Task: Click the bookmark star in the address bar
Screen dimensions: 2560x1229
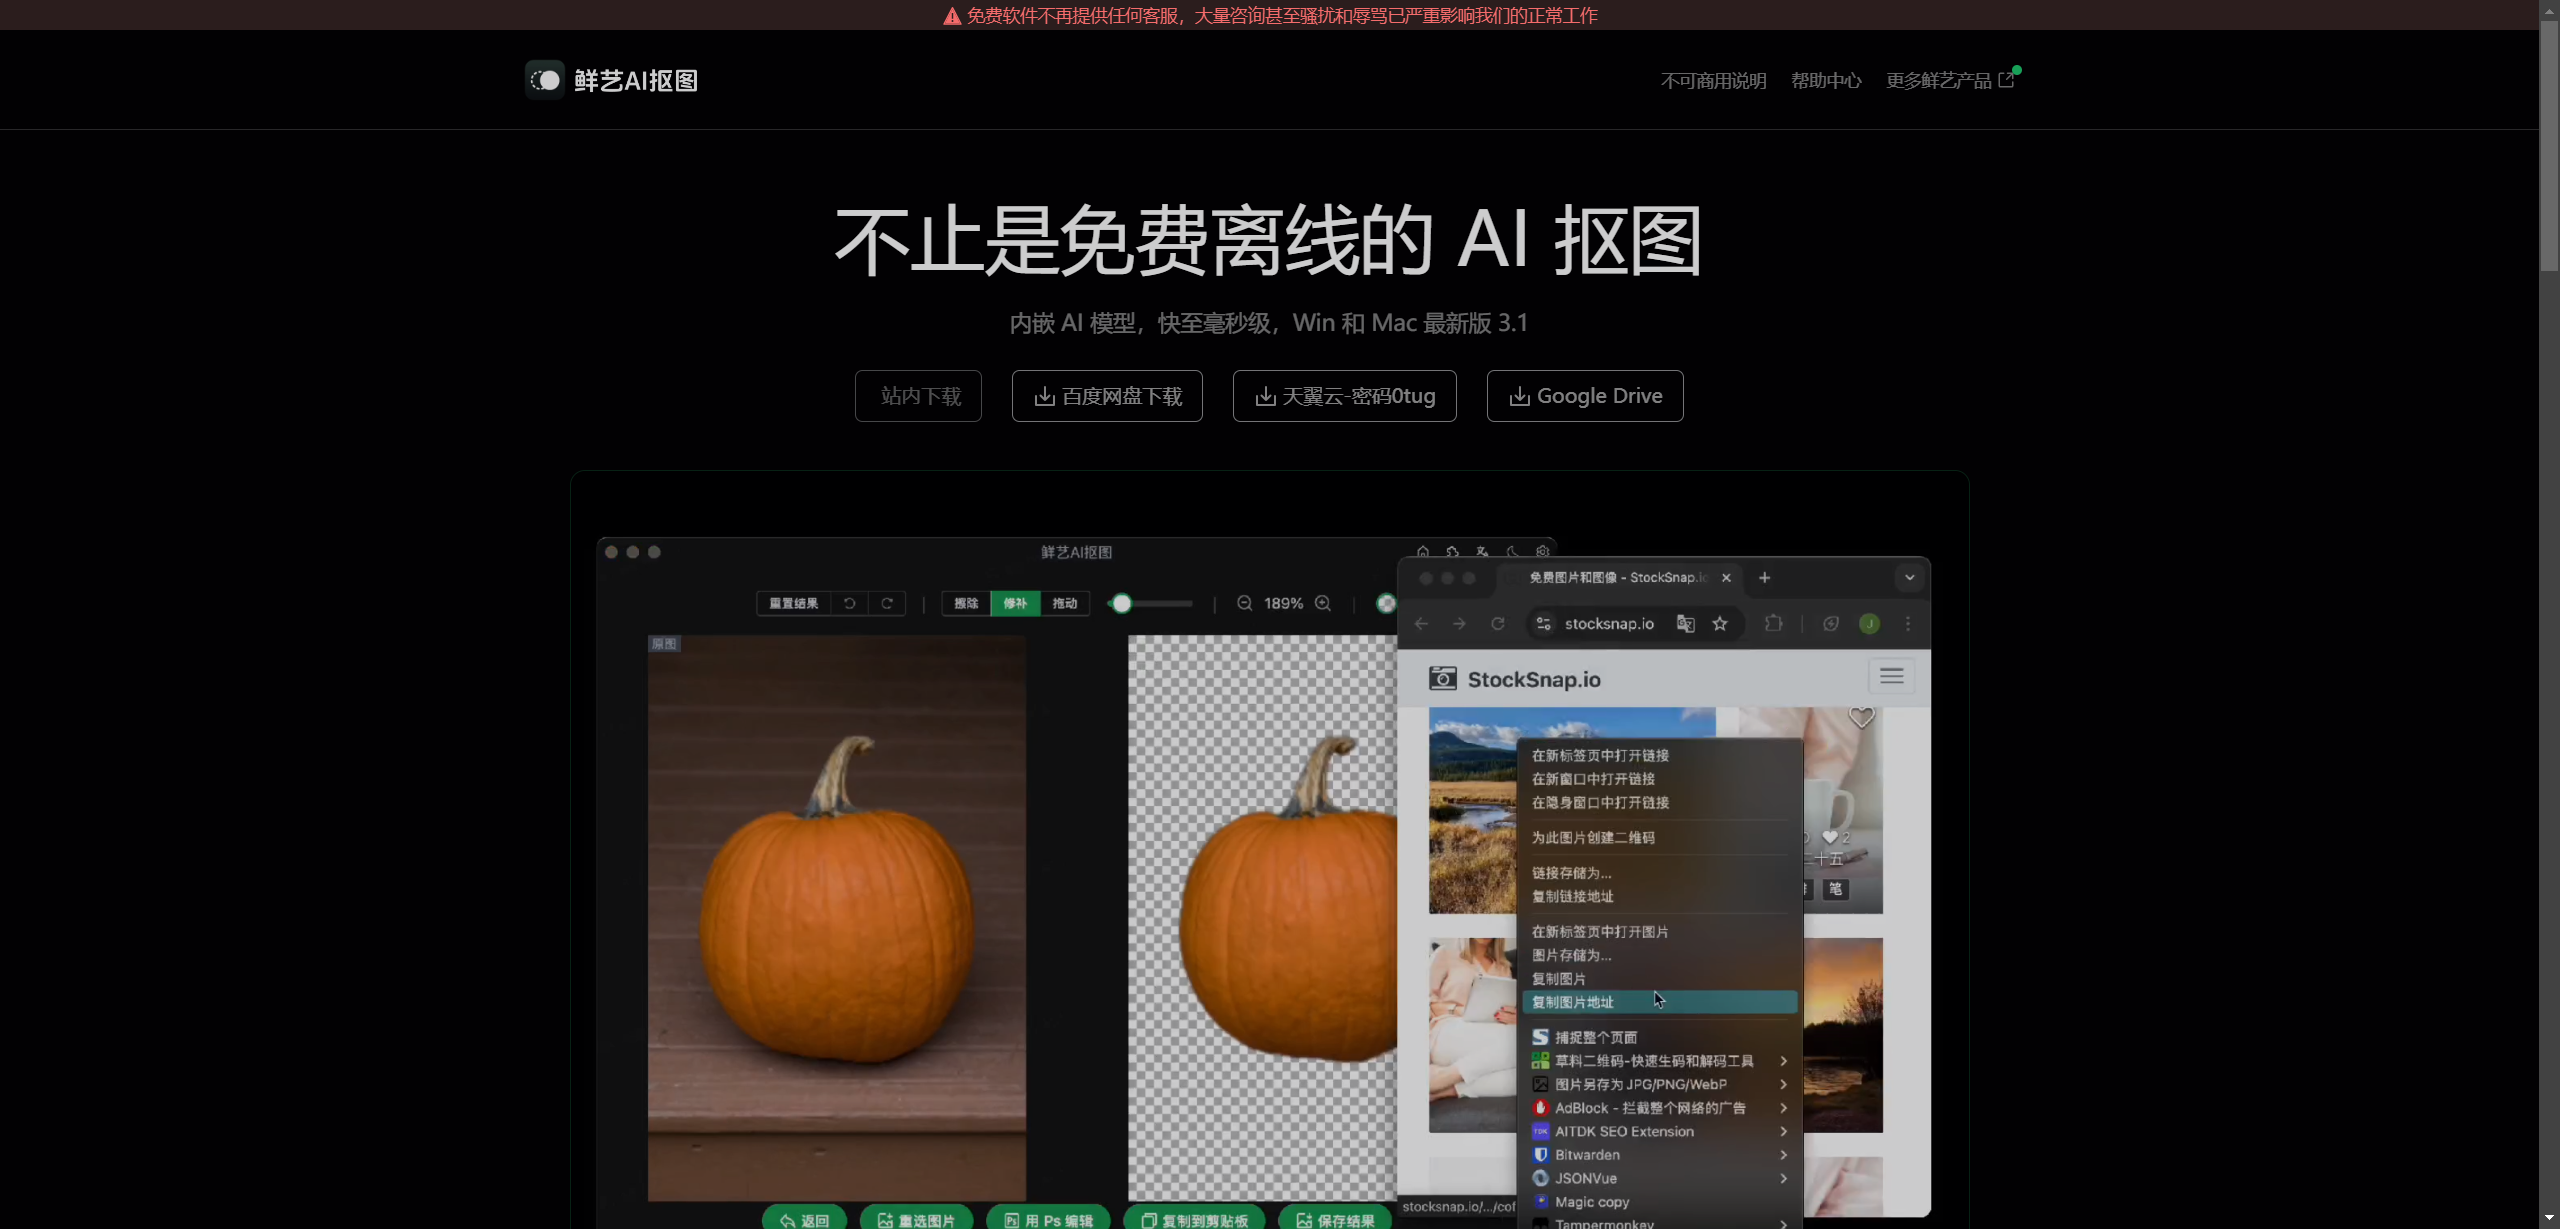Action: pos(1721,623)
